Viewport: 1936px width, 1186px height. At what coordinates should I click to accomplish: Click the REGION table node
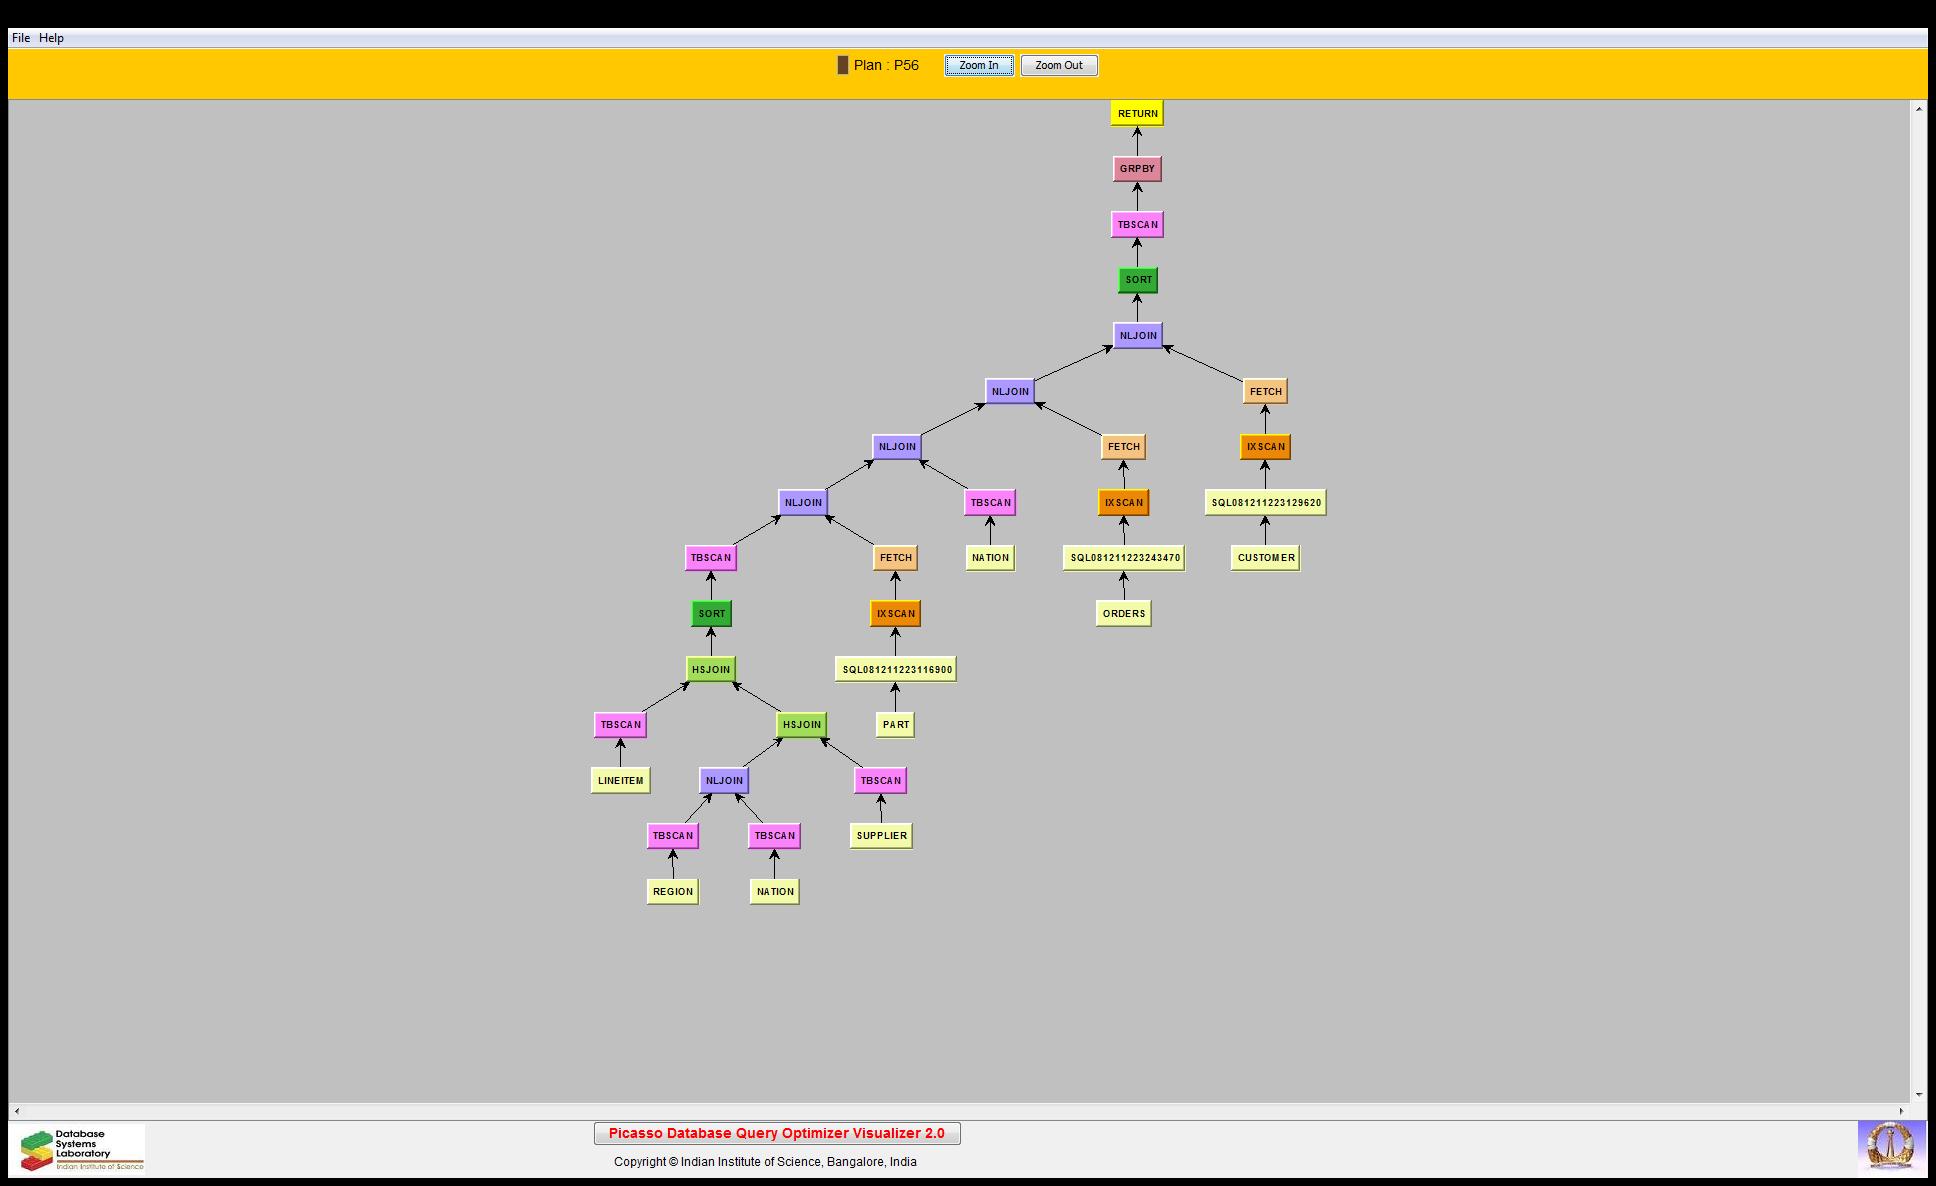click(672, 892)
